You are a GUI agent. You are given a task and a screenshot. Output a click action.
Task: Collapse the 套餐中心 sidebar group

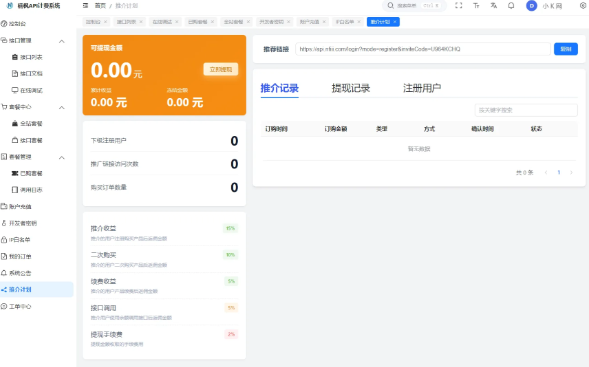point(62,107)
